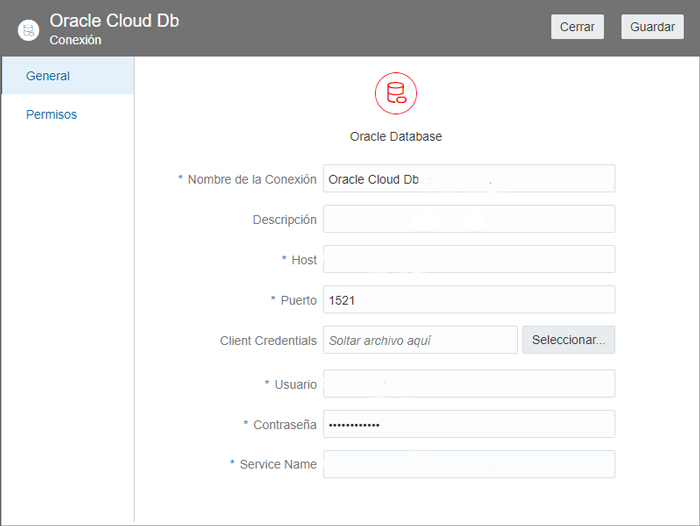Viewport: 700px width, 526px height.
Task: Click the Client Credentials label
Action: pyautogui.click(x=268, y=341)
